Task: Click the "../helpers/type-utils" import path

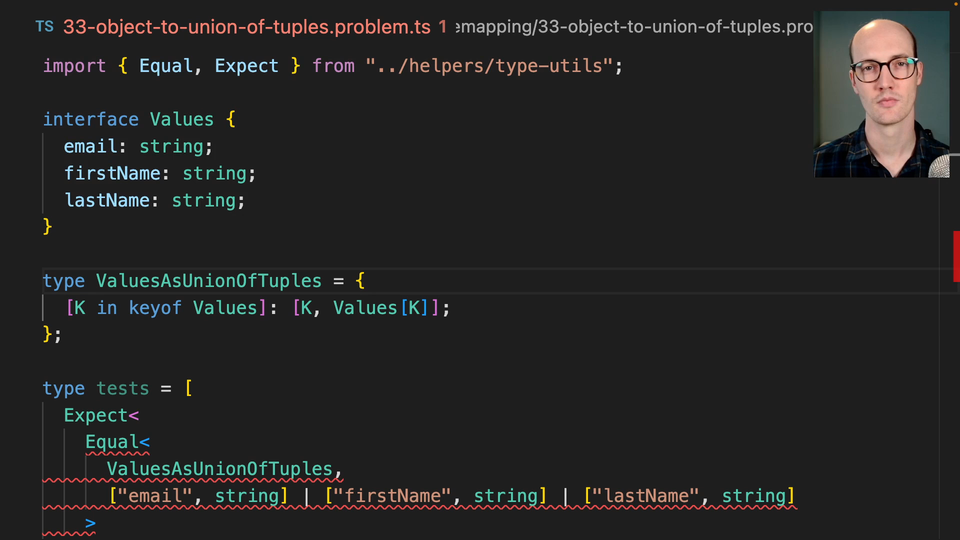Action: pyautogui.click(x=493, y=66)
